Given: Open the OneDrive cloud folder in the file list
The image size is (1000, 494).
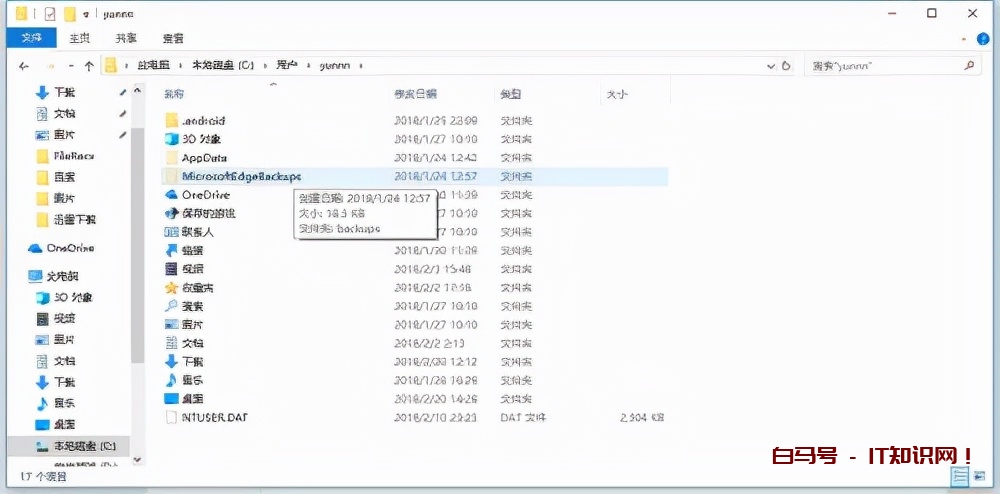Looking at the screenshot, I should [197, 194].
